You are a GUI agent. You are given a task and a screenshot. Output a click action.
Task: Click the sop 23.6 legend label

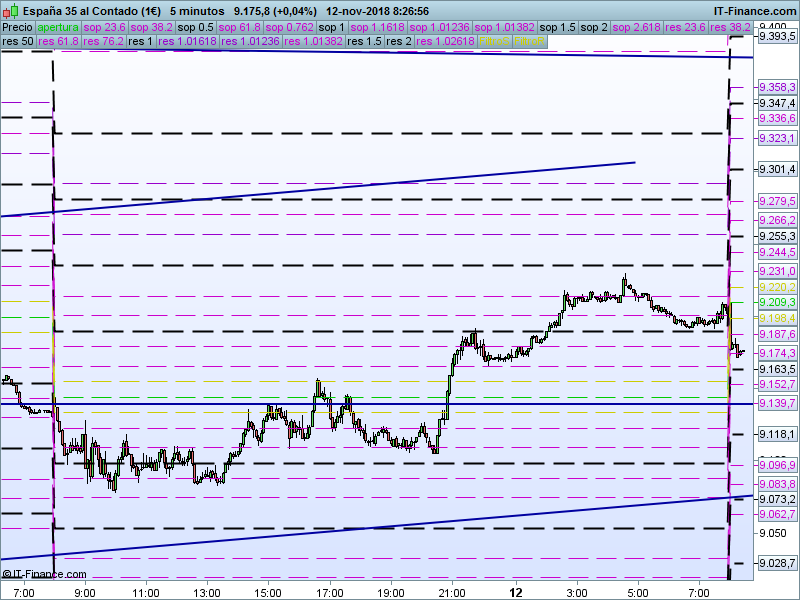[x=105, y=28]
